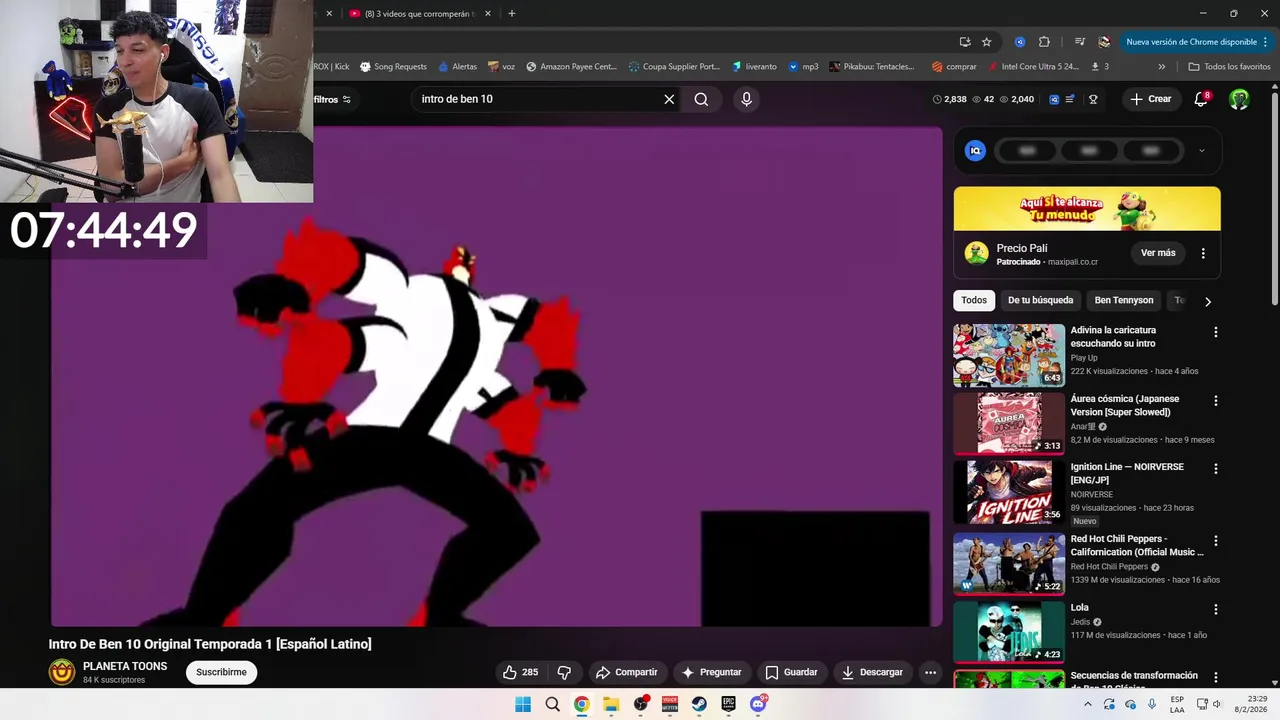Open Steam from the taskbar
Screen dimensions: 1280x720
699,704
